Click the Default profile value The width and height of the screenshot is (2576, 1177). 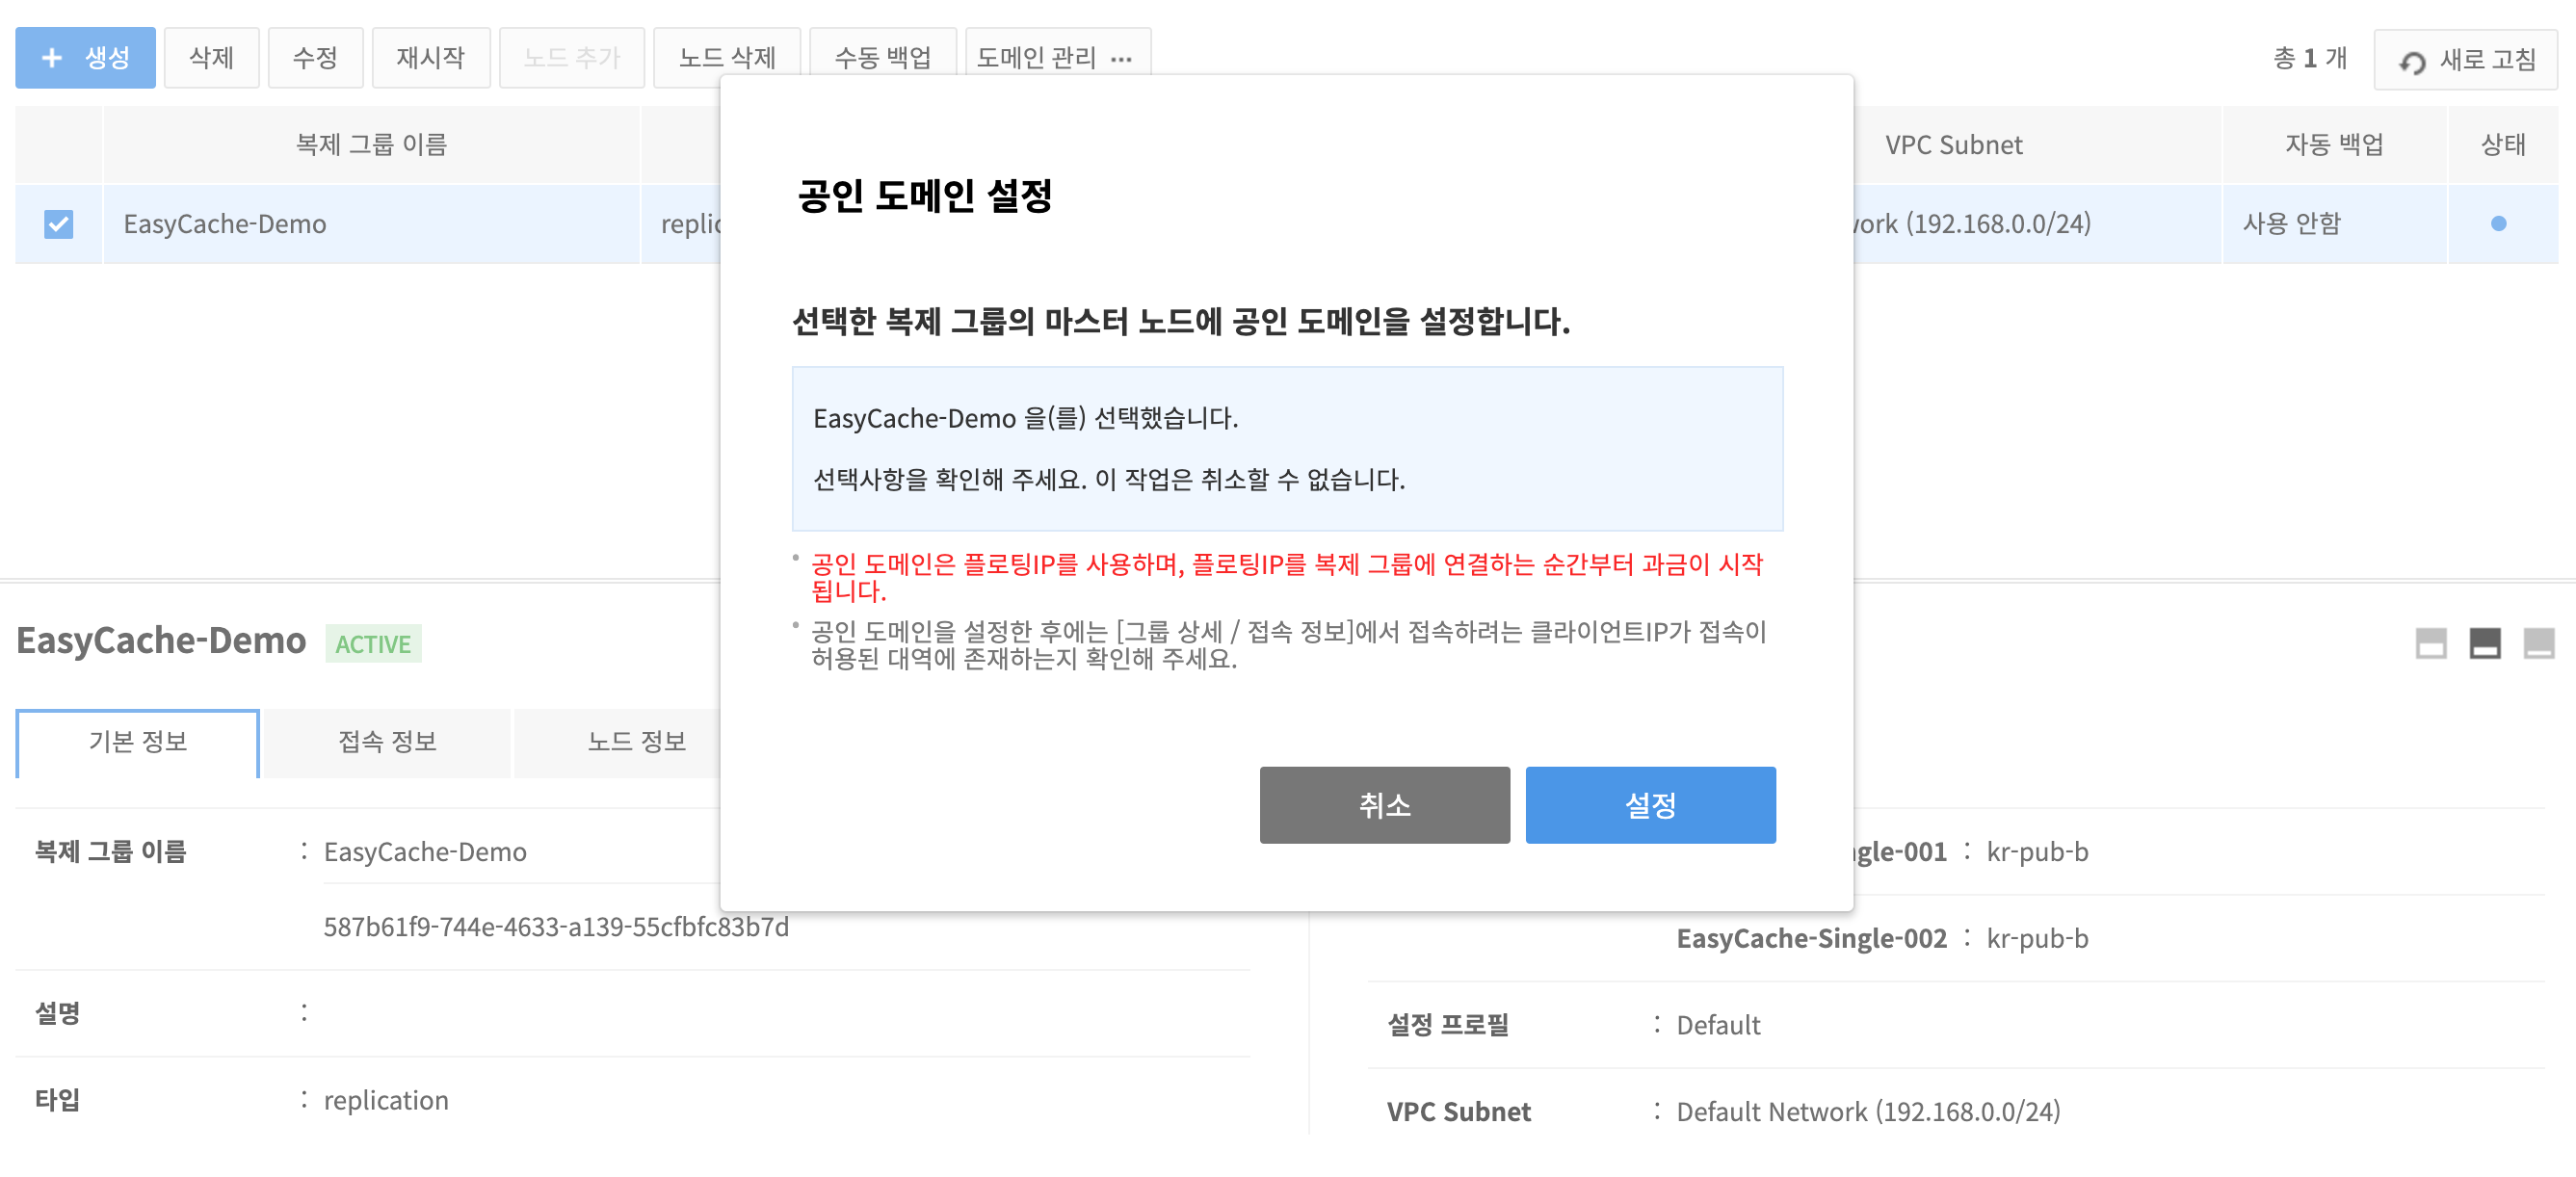click(x=1718, y=1025)
